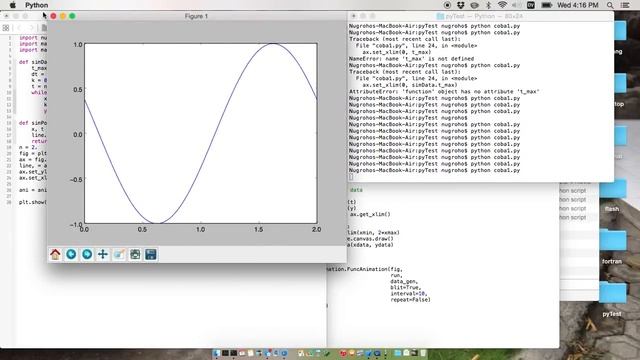Image resolution: width=640 pixels, height=360 pixels.
Task: Click the 1.5 x-axis tick label
Action: click(x=258, y=229)
